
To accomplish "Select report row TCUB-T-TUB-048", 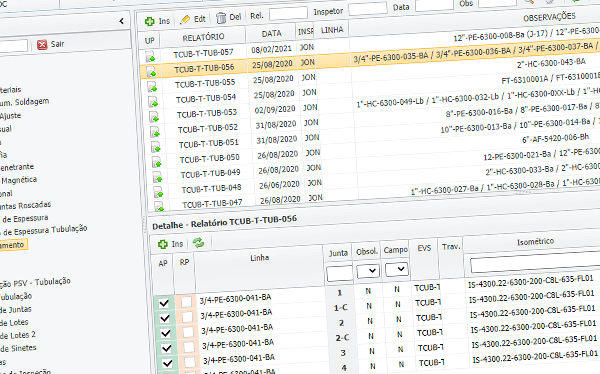I will [212, 189].
